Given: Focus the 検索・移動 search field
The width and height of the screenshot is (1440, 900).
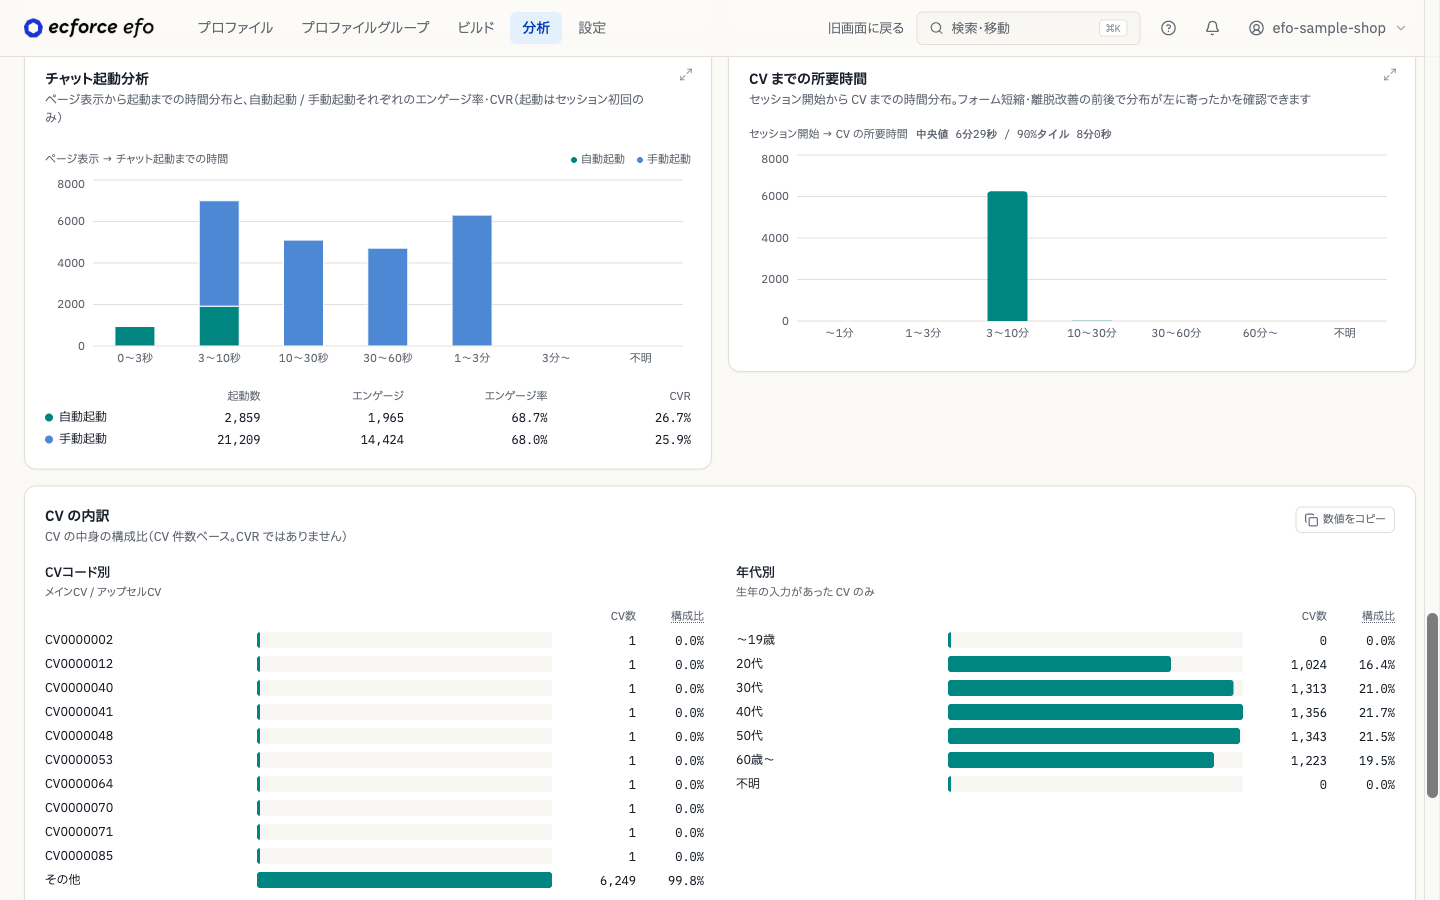Looking at the screenshot, I should click(x=1028, y=28).
